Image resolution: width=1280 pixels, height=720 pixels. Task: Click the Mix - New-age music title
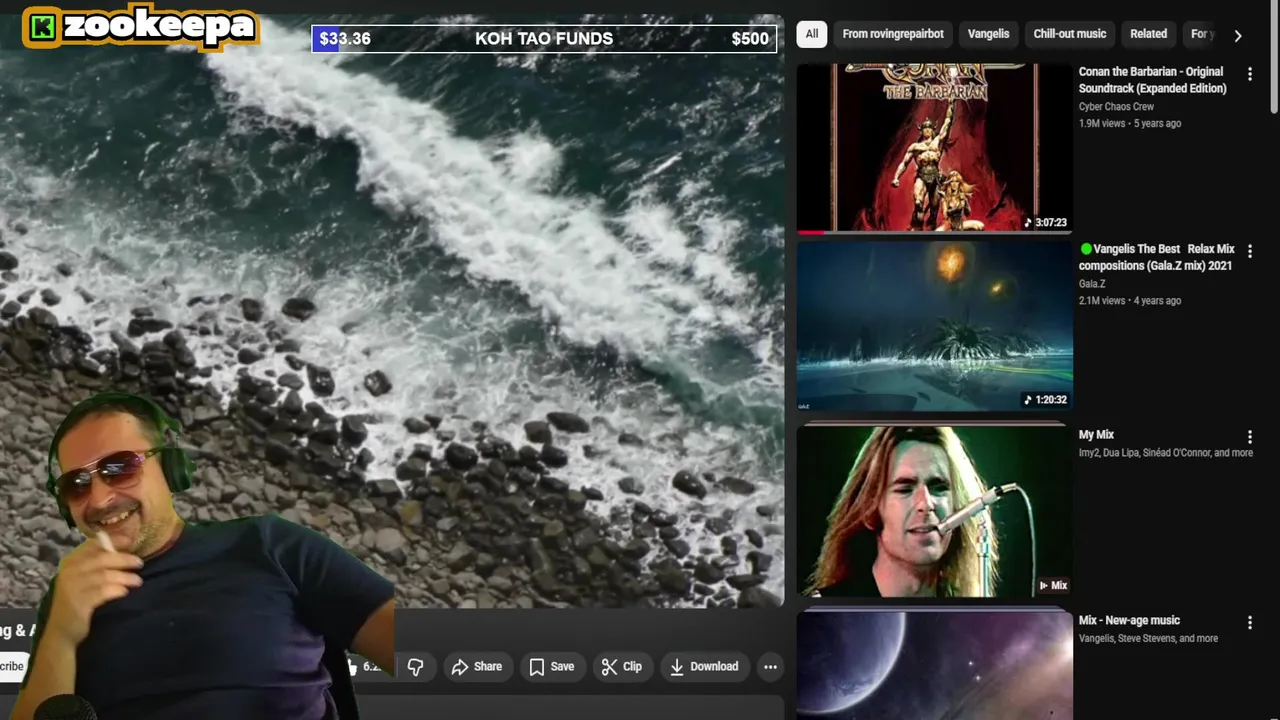pos(1129,621)
